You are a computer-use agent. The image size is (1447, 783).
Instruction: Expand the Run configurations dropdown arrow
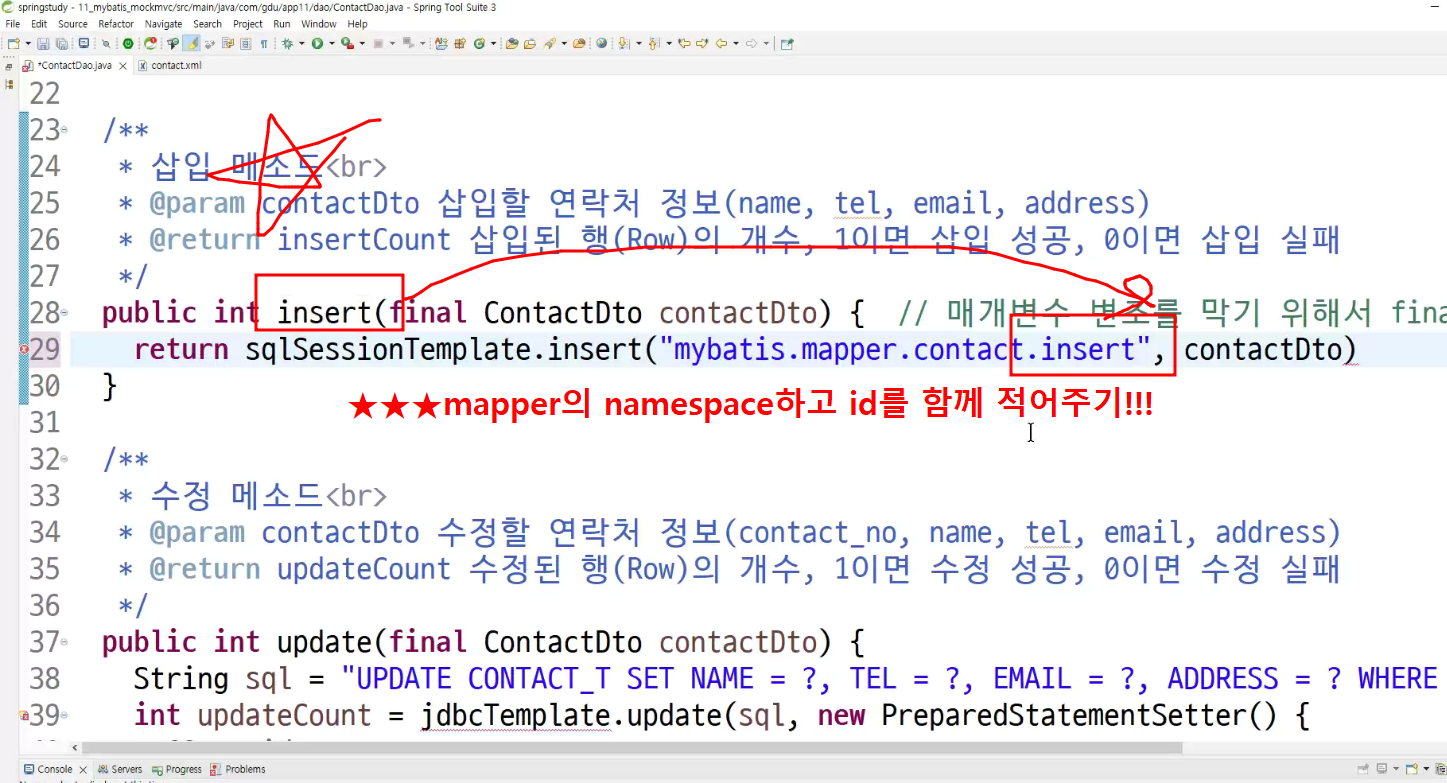[x=331, y=44]
